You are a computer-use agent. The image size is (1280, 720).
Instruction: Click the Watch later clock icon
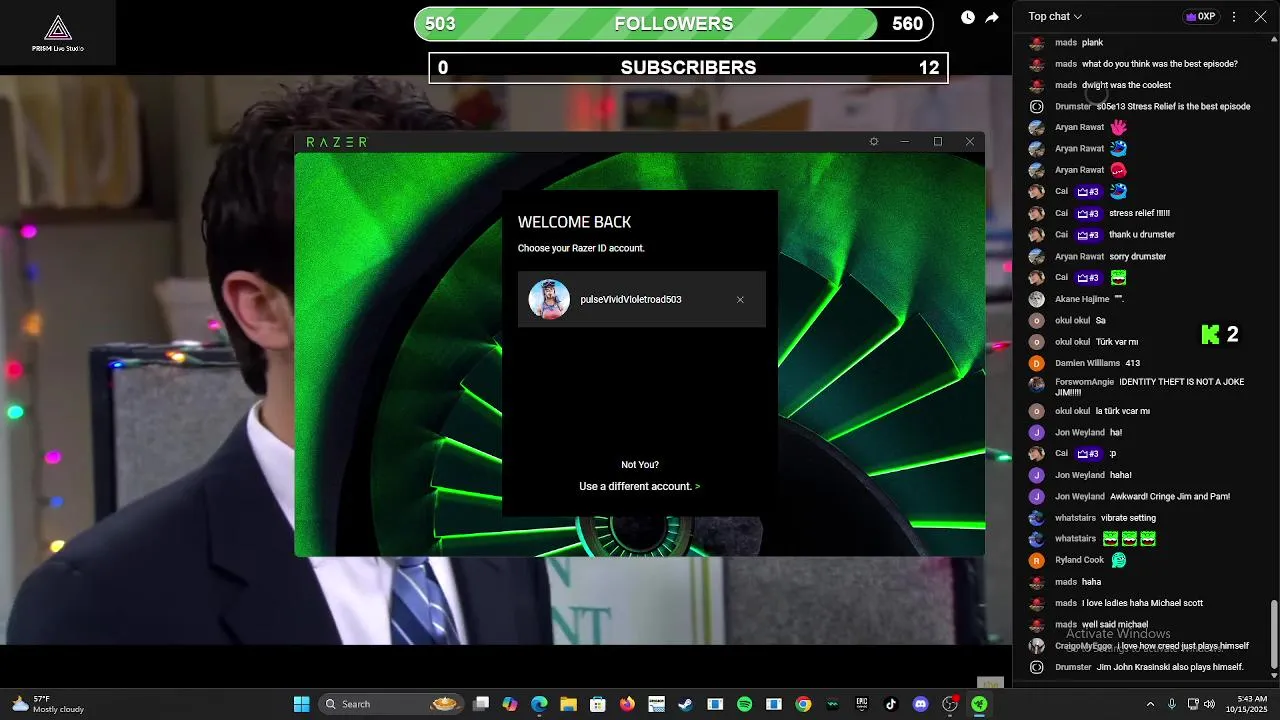967,17
